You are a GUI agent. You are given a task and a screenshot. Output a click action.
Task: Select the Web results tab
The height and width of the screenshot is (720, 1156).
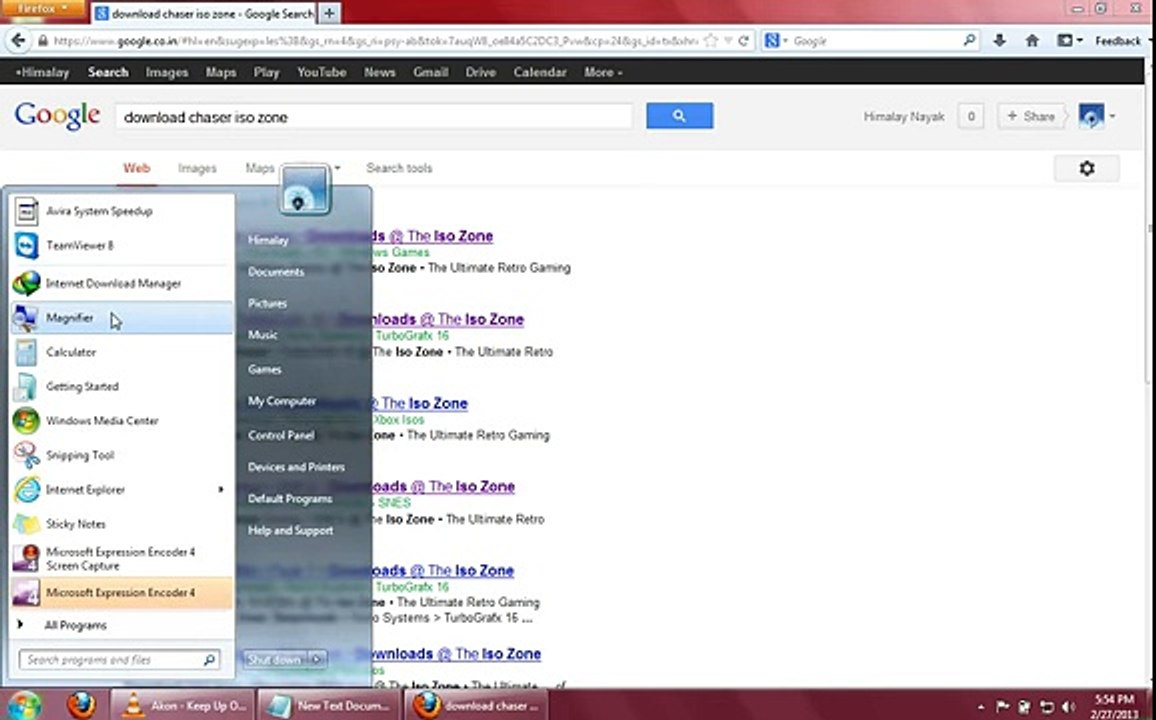point(136,169)
